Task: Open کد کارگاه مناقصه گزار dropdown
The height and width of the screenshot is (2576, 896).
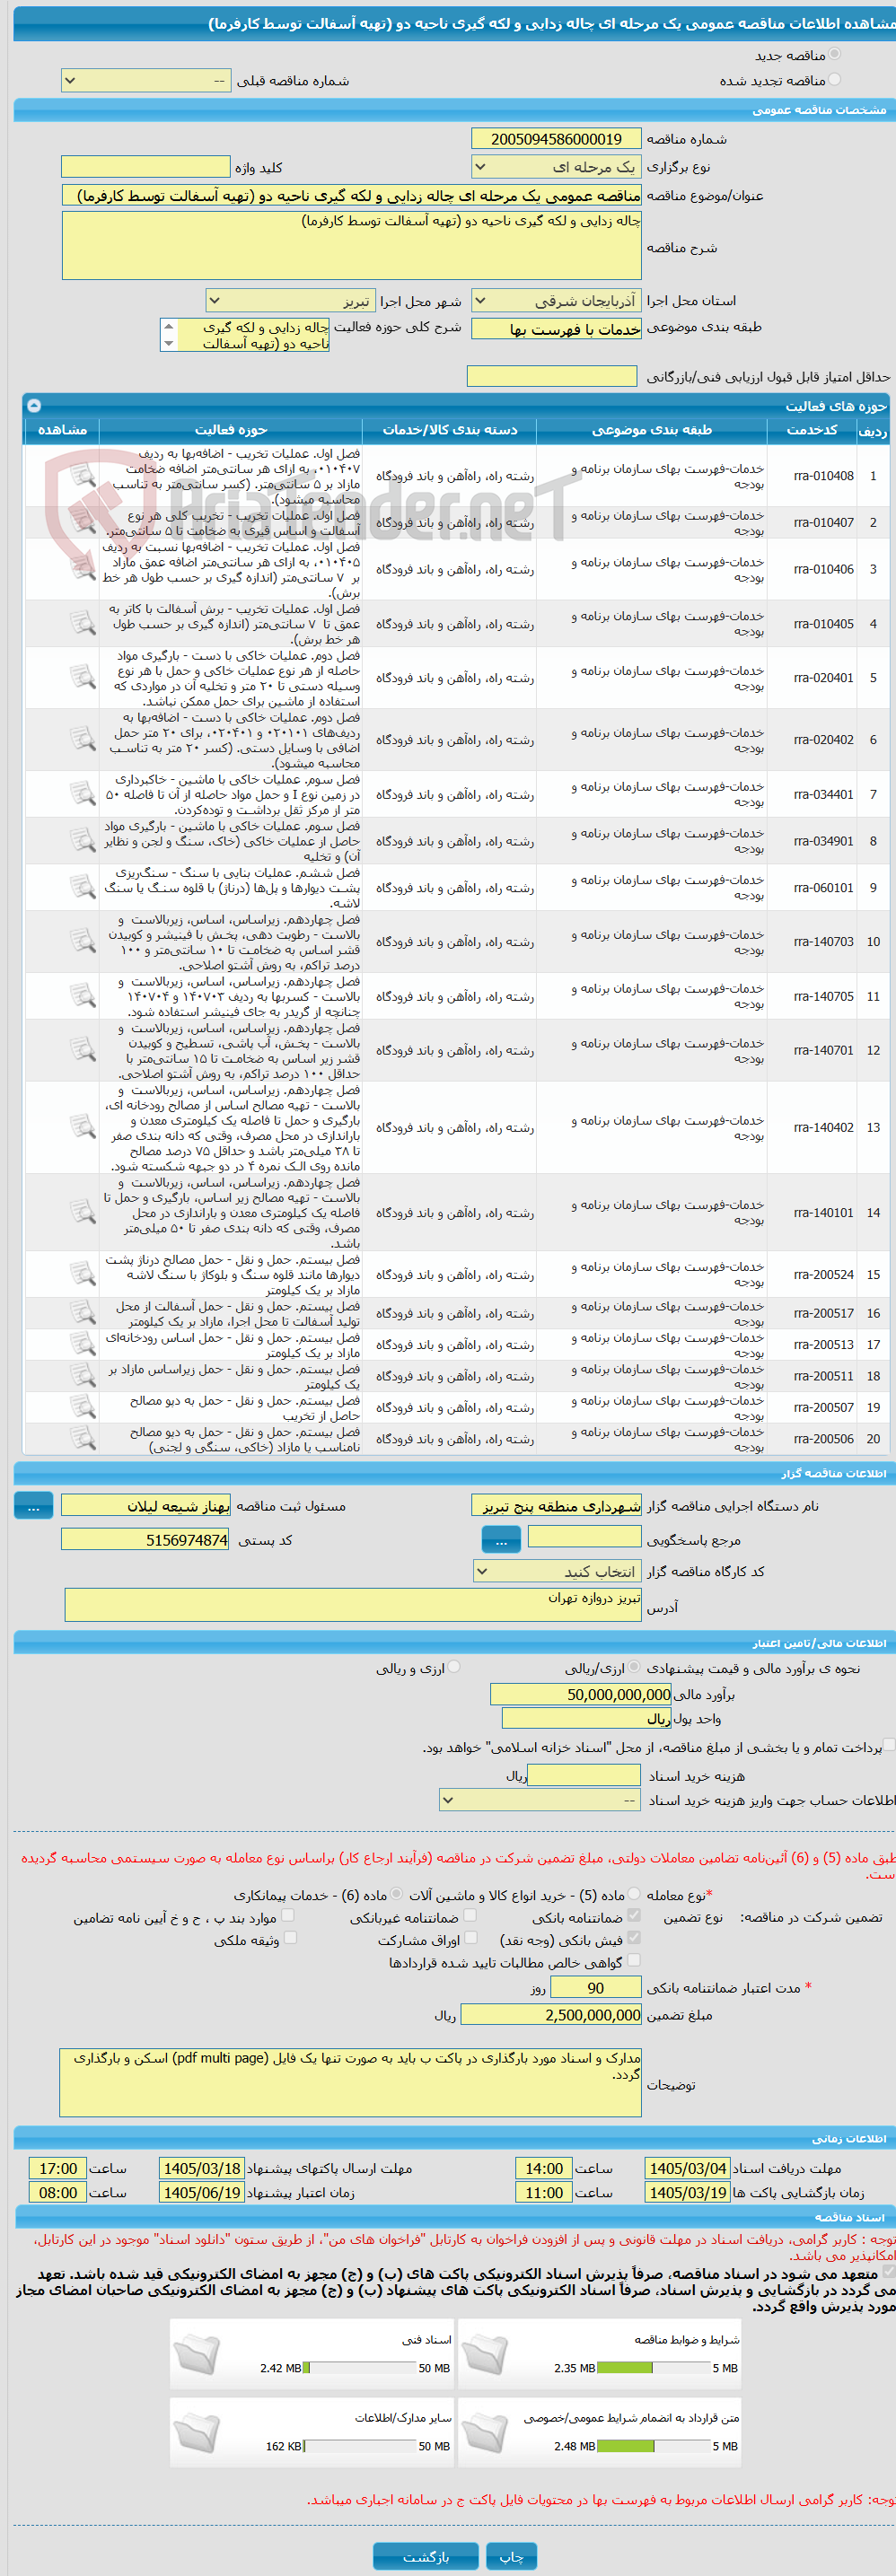Action: pyautogui.click(x=557, y=1571)
